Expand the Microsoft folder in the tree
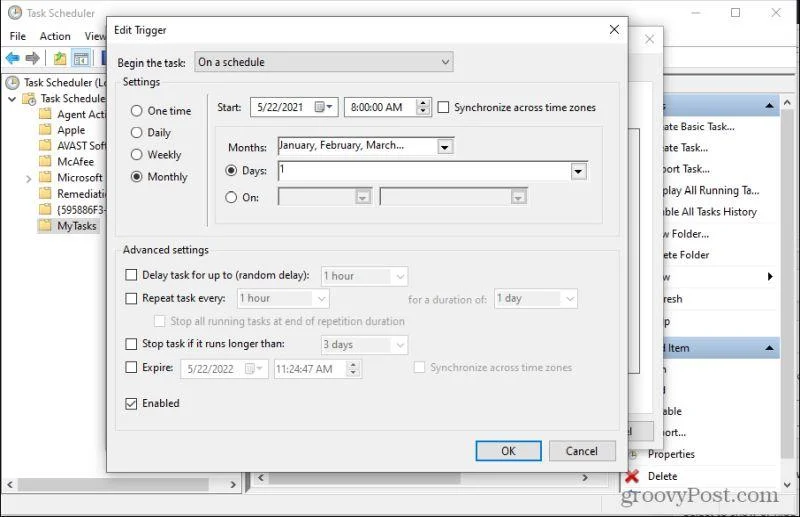 click(x=29, y=178)
